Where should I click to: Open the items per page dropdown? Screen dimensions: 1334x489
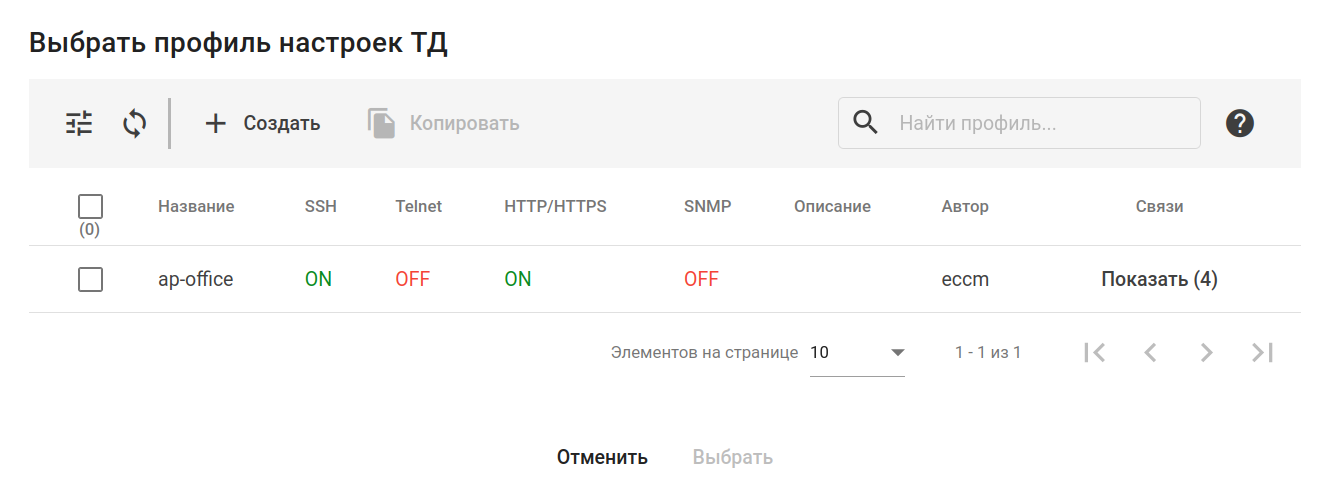pos(857,353)
